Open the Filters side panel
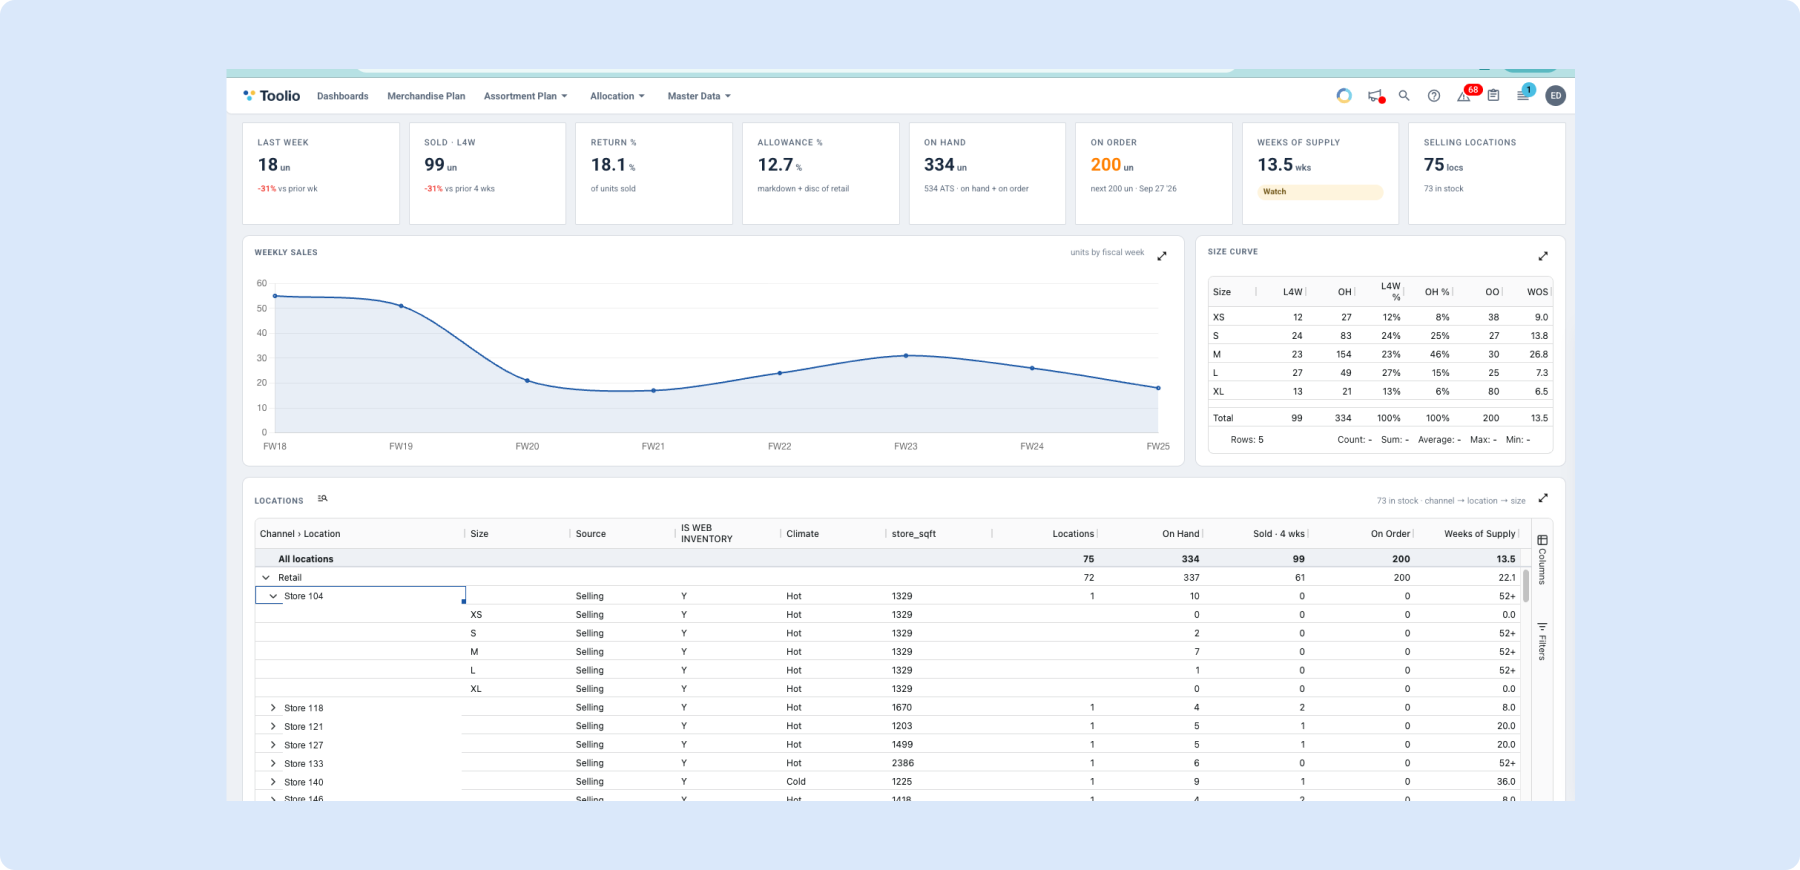 click(1542, 641)
